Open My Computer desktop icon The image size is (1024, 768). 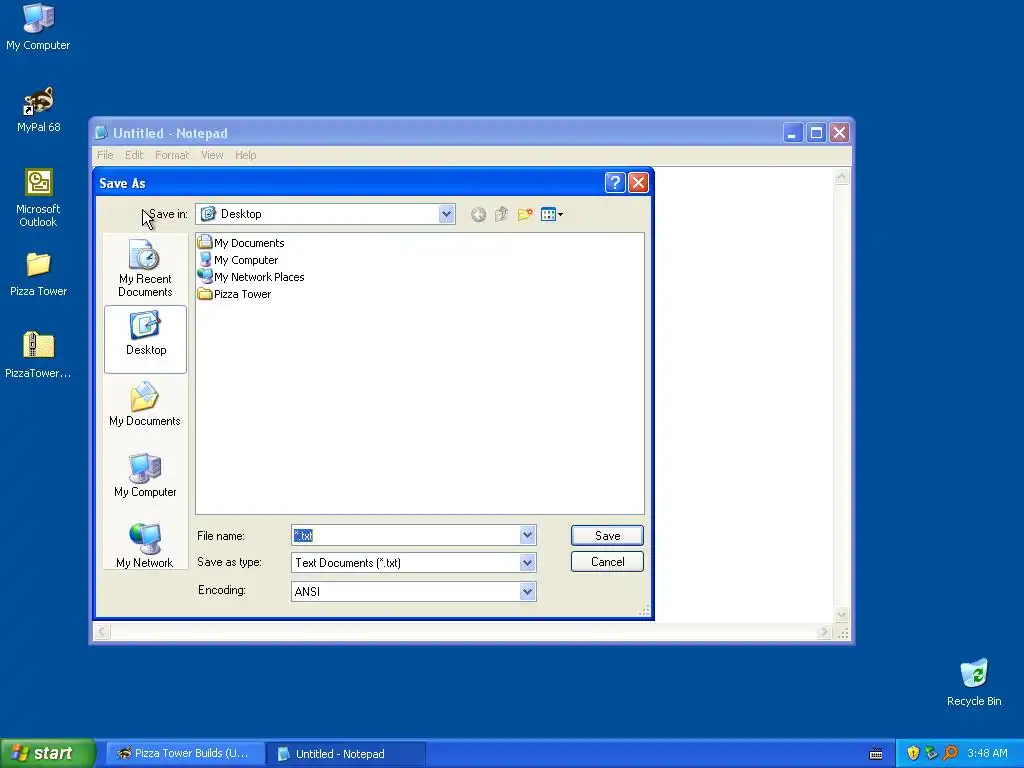pos(38,27)
